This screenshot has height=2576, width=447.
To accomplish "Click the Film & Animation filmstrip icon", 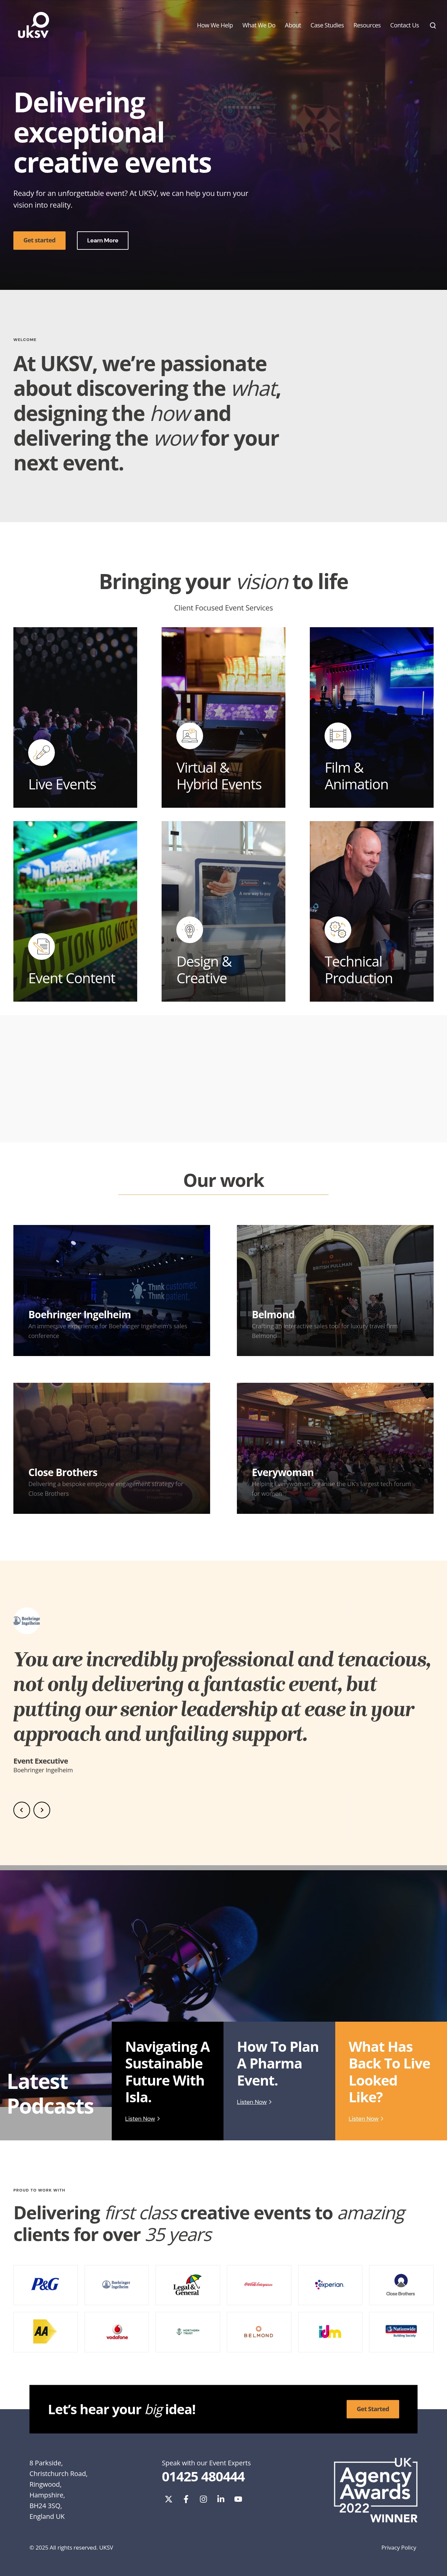I will pos(338,736).
